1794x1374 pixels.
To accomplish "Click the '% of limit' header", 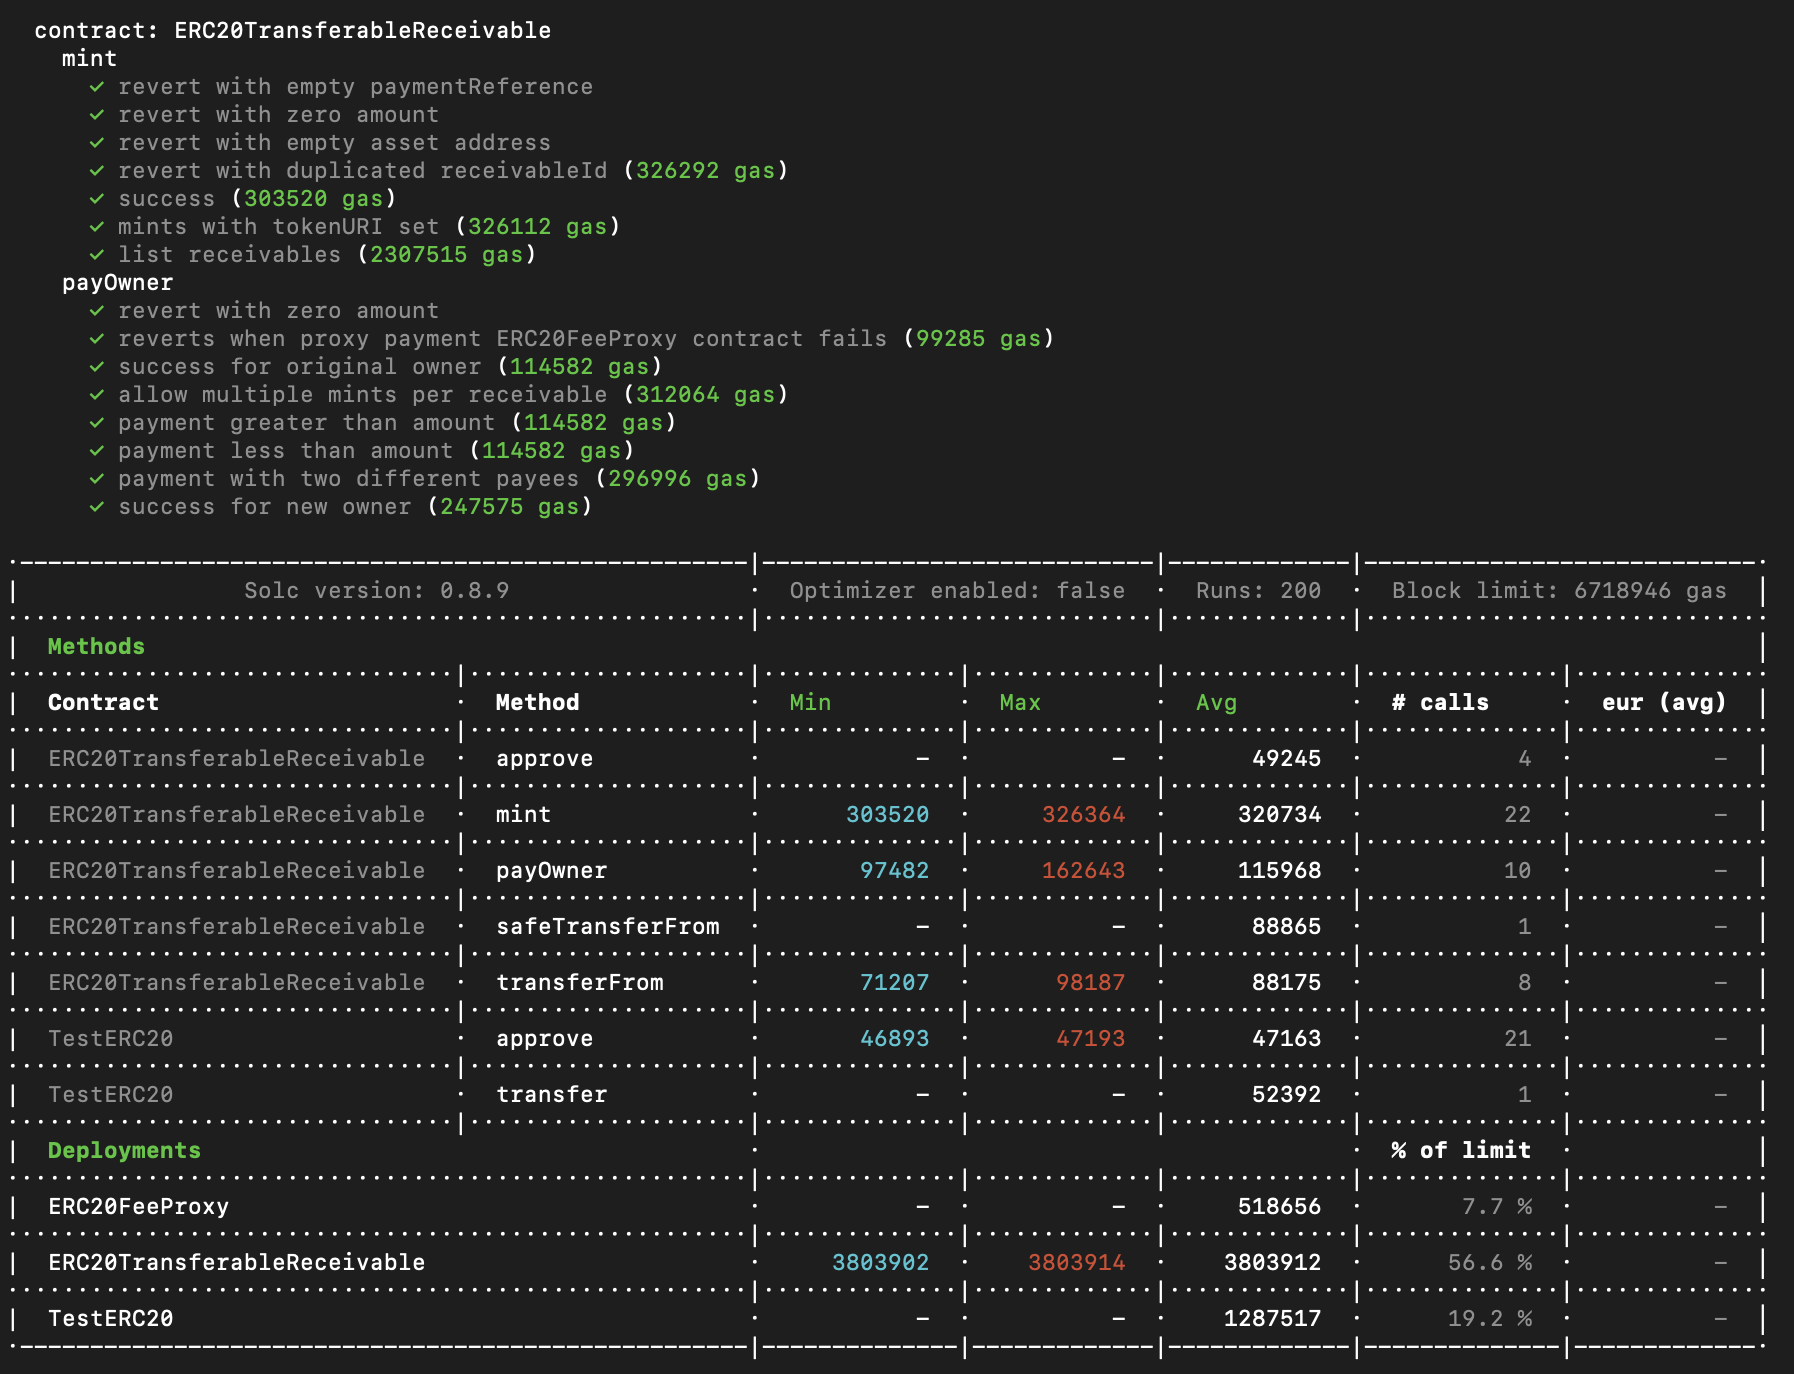I will pos(1461,1151).
